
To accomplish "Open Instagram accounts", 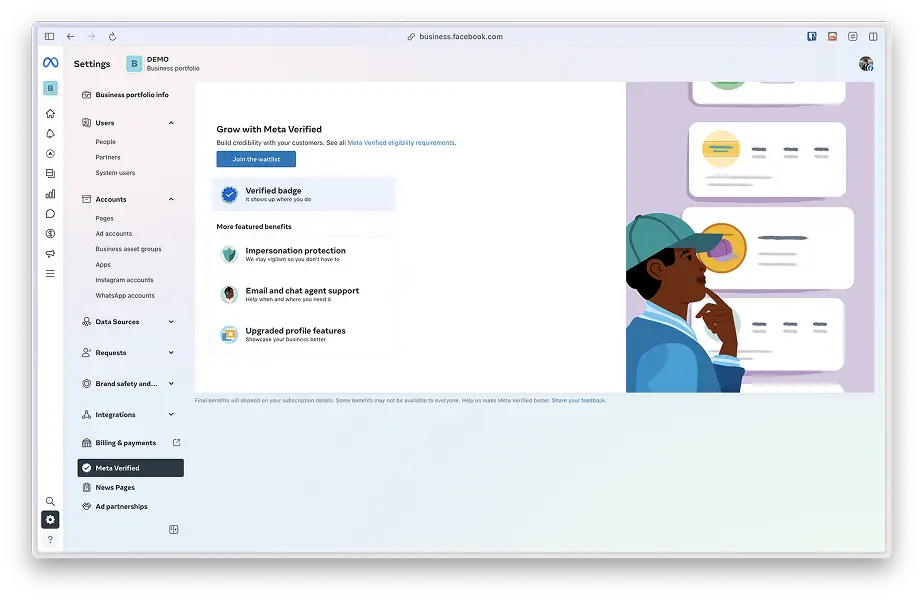I will [124, 280].
